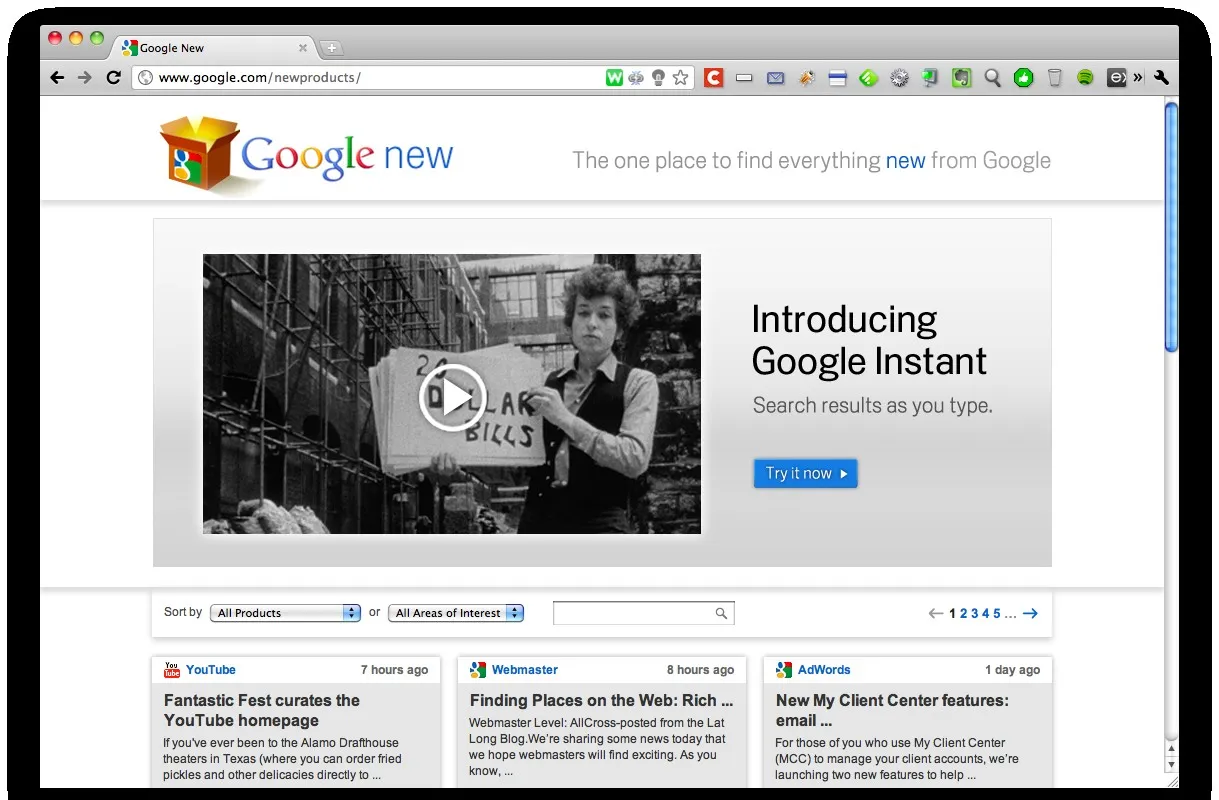Open 'Finding Places on the Web' article
The image size is (1219, 800).
click(601, 700)
